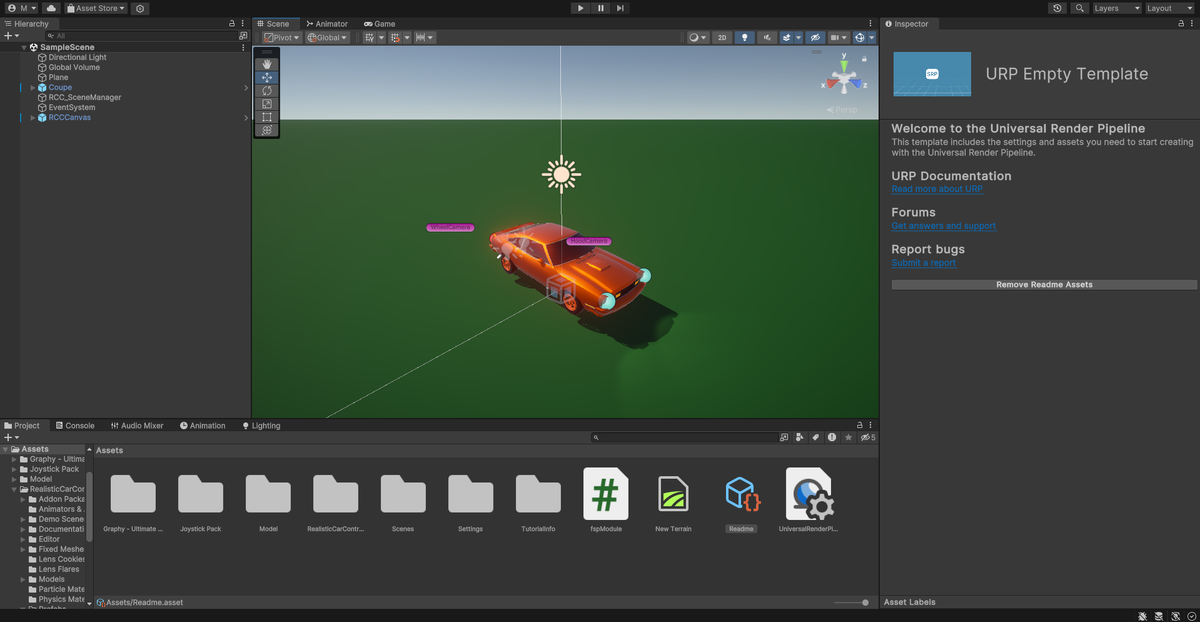Select RCC_SceneManager in Hierarchy

point(85,98)
